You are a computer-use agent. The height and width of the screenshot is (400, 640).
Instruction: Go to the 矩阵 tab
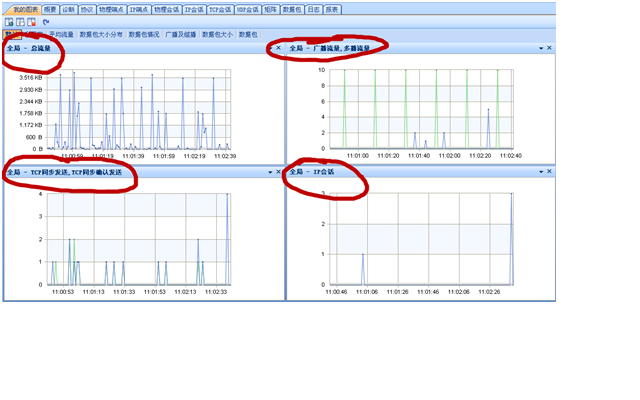point(270,8)
